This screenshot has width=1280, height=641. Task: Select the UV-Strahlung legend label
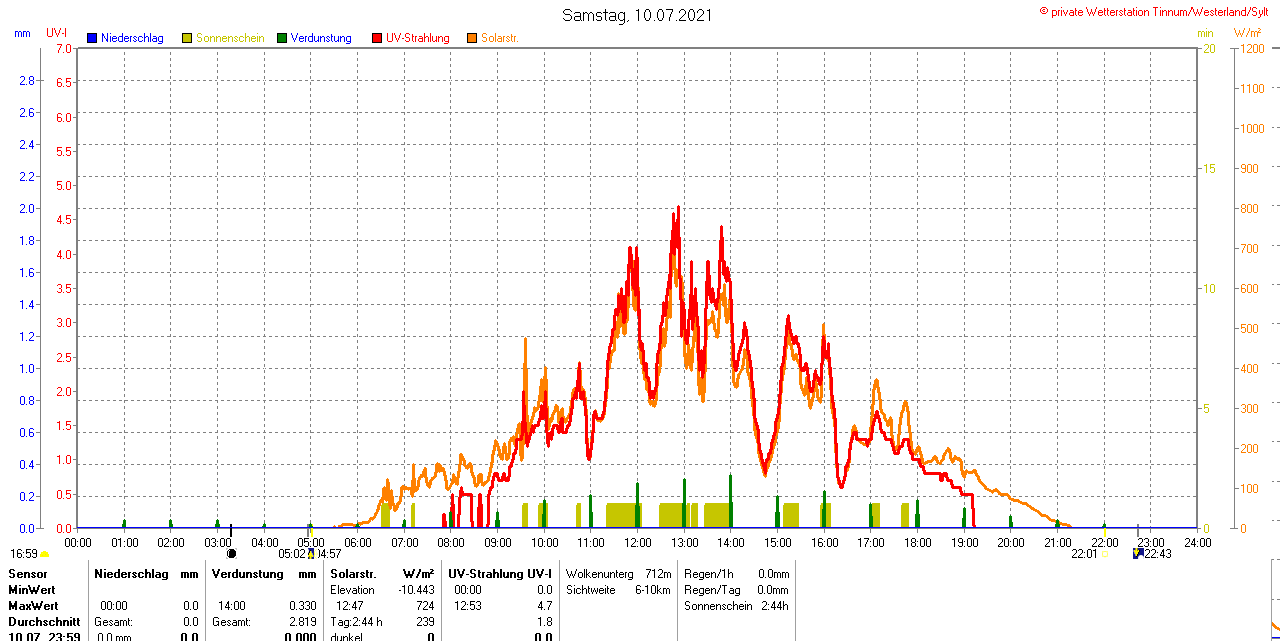pyautogui.click(x=418, y=38)
